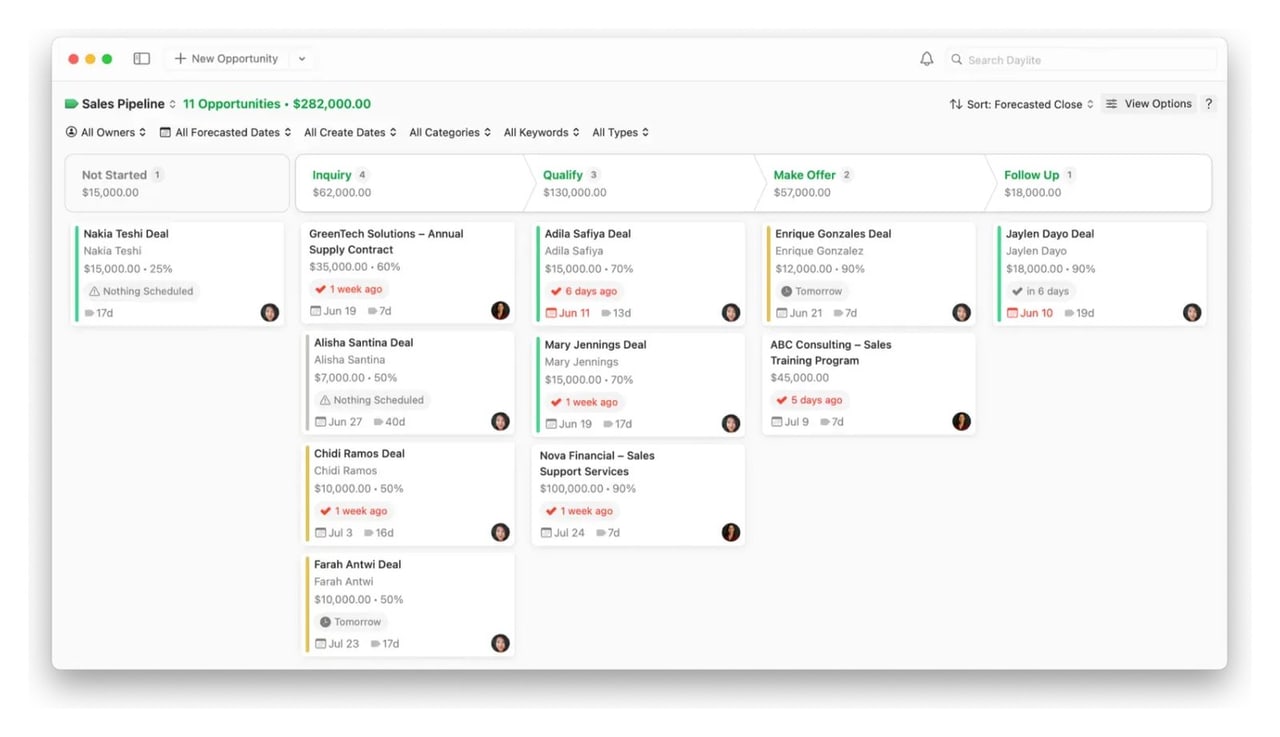The image size is (1280, 737).
Task: Click owner avatar on Farah Antwi Deal
Action: 501,644
